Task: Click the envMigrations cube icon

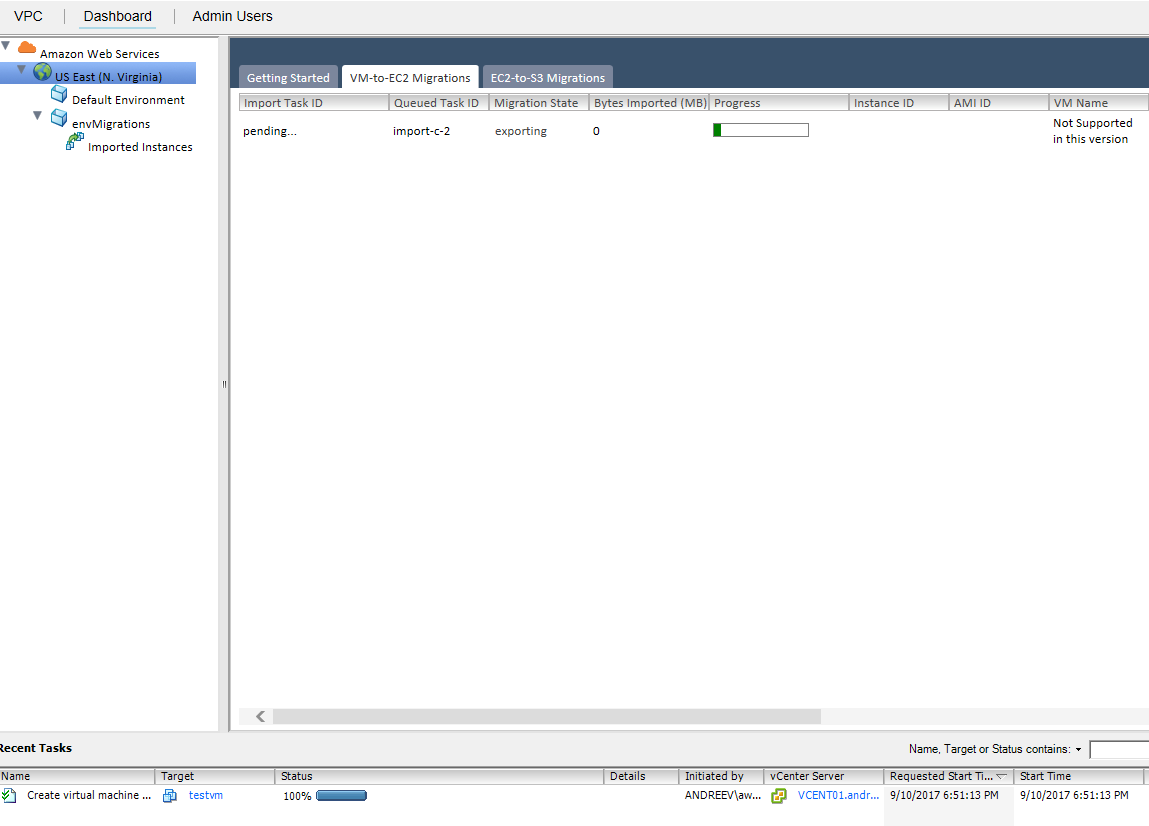Action: pyautogui.click(x=59, y=118)
